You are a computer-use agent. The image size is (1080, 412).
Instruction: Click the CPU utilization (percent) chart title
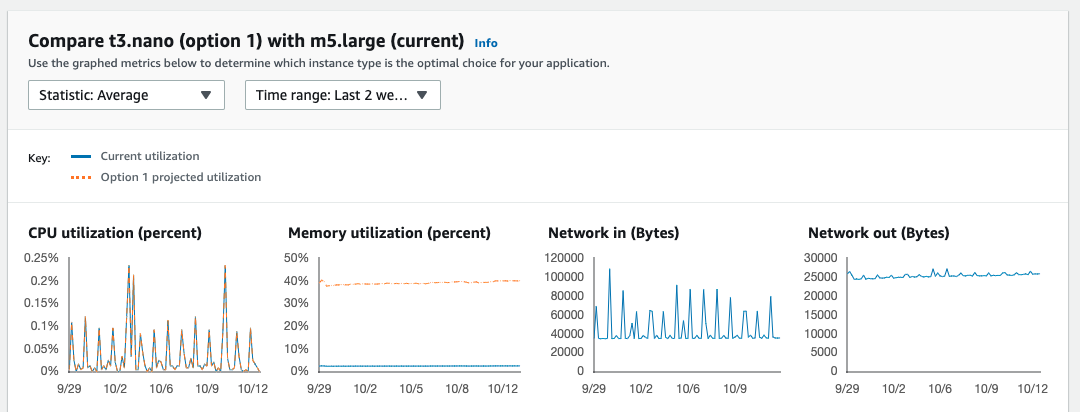pyautogui.click(x=115, y=233)
